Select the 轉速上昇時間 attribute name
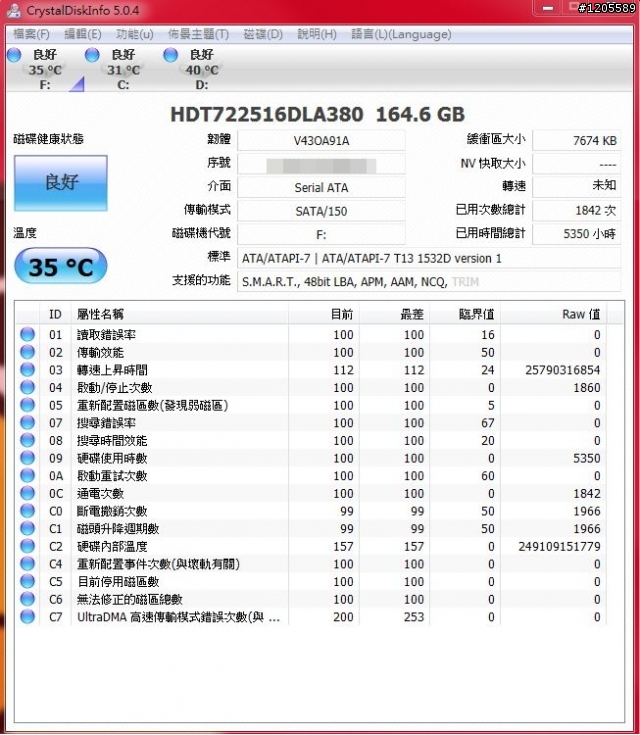 point(112,370)
